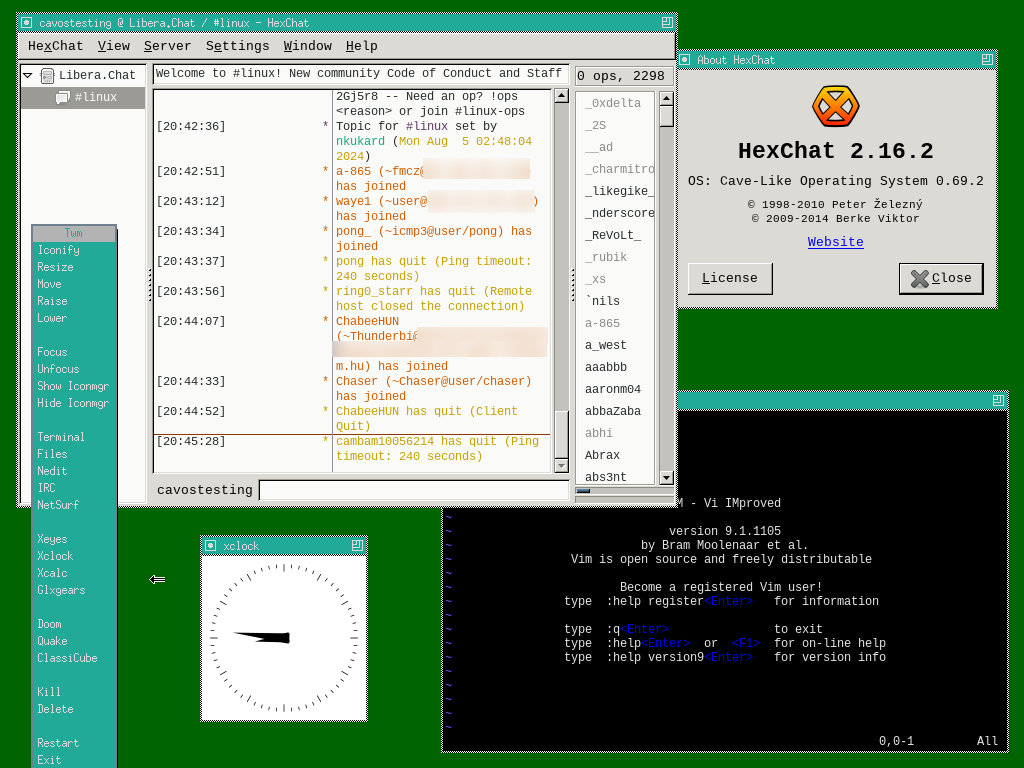1024x768 pixels.
Task: Click the channel icon beside #linux
Action: pyautogui.click(x=61, y=97)
